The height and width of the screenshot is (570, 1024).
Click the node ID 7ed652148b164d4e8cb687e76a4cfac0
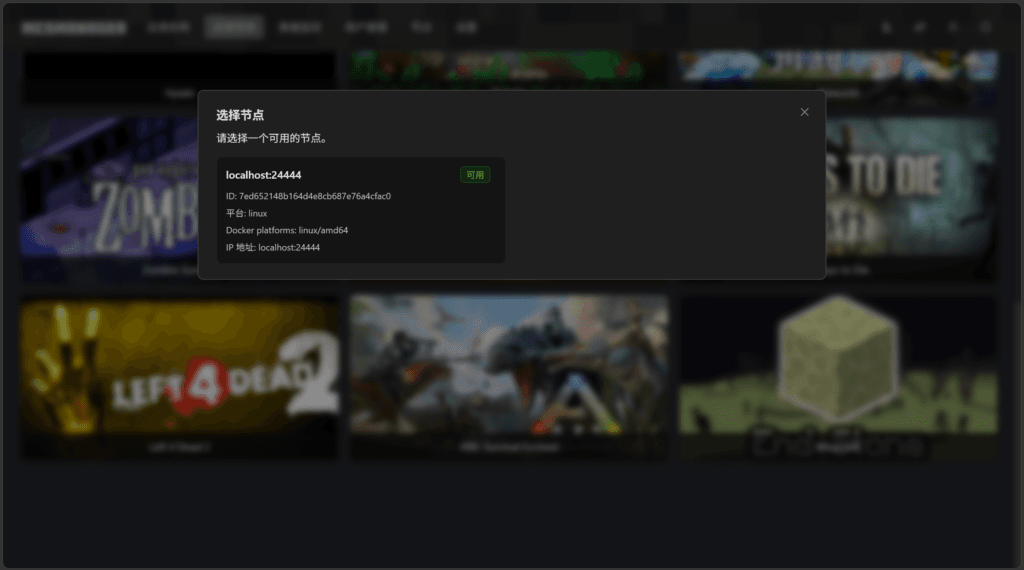coord(308,196)
